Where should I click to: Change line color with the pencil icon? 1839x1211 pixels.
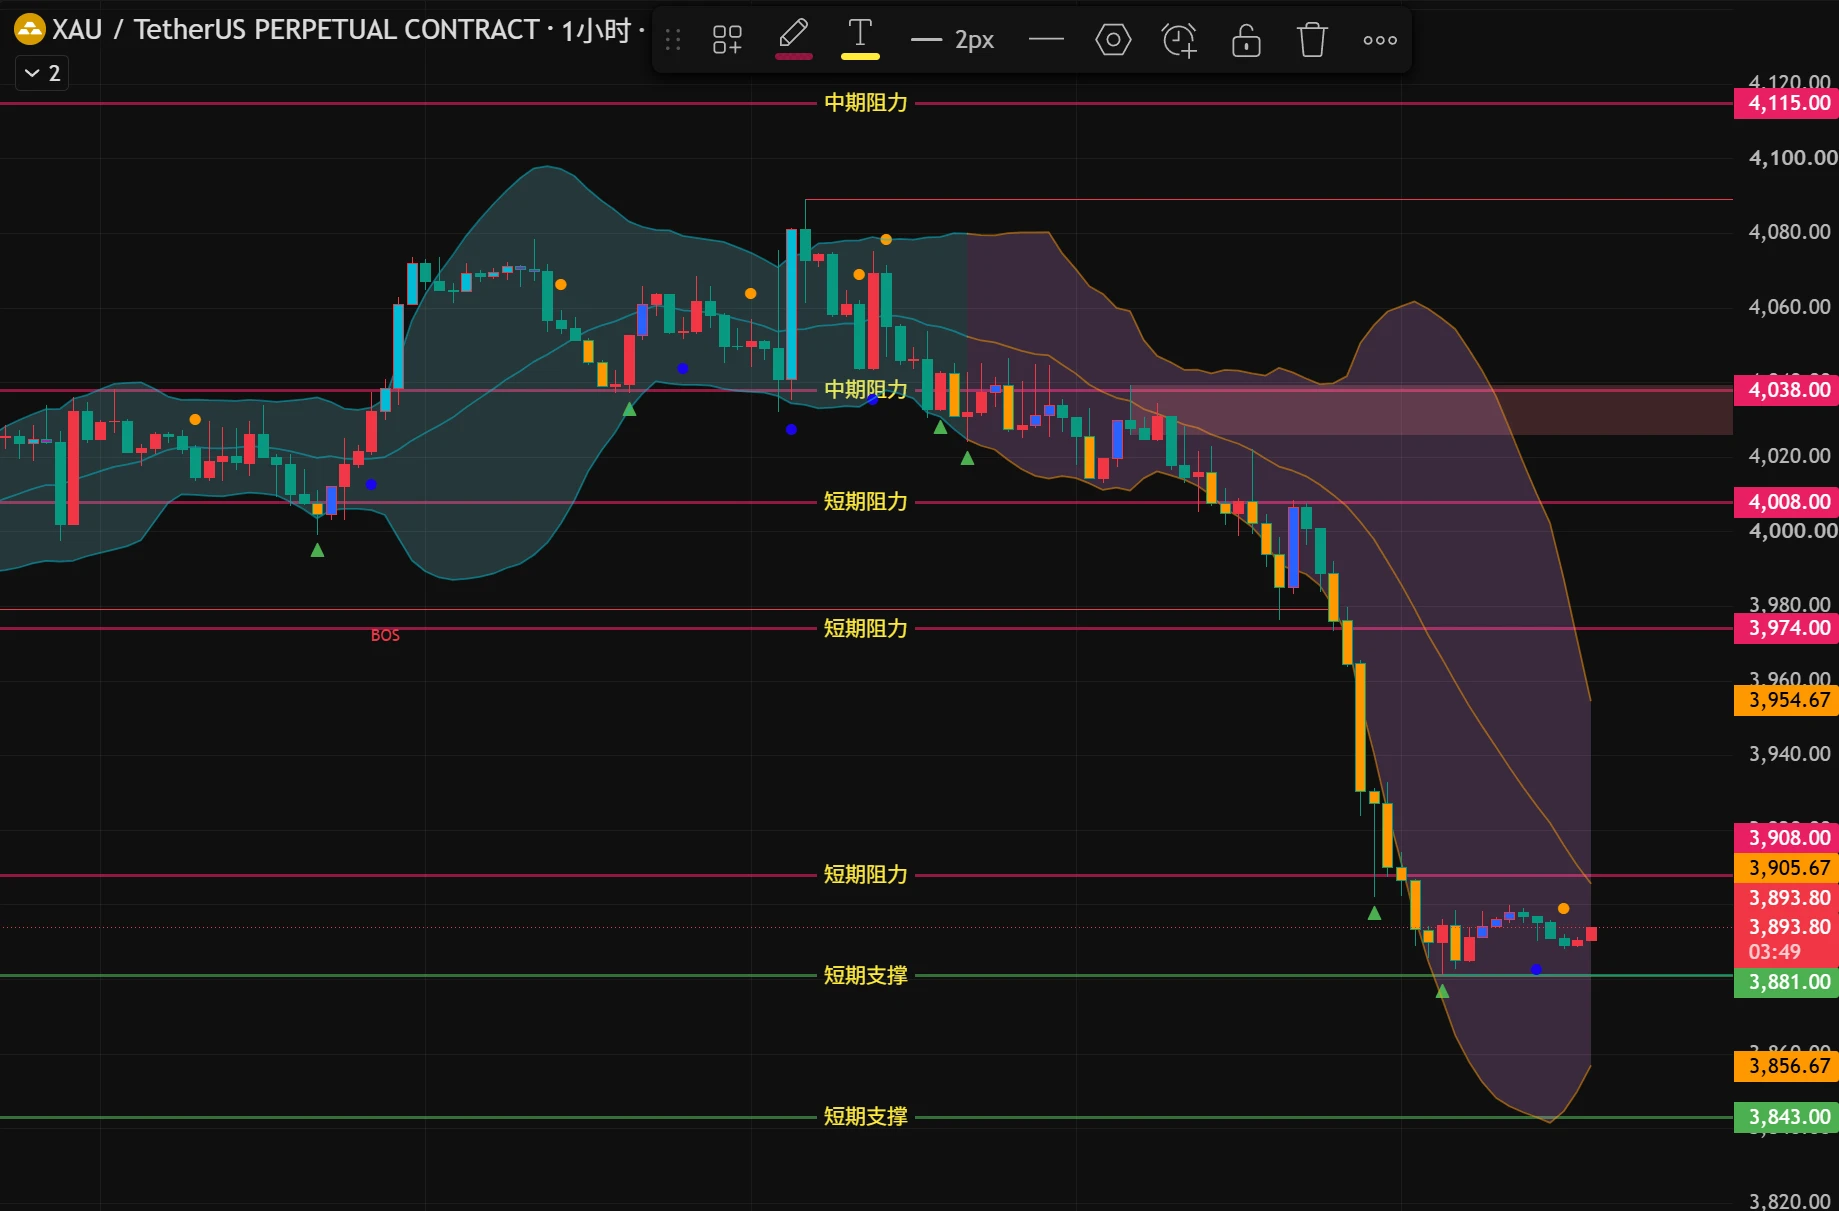pyautogui.click(x=793, y=39)
